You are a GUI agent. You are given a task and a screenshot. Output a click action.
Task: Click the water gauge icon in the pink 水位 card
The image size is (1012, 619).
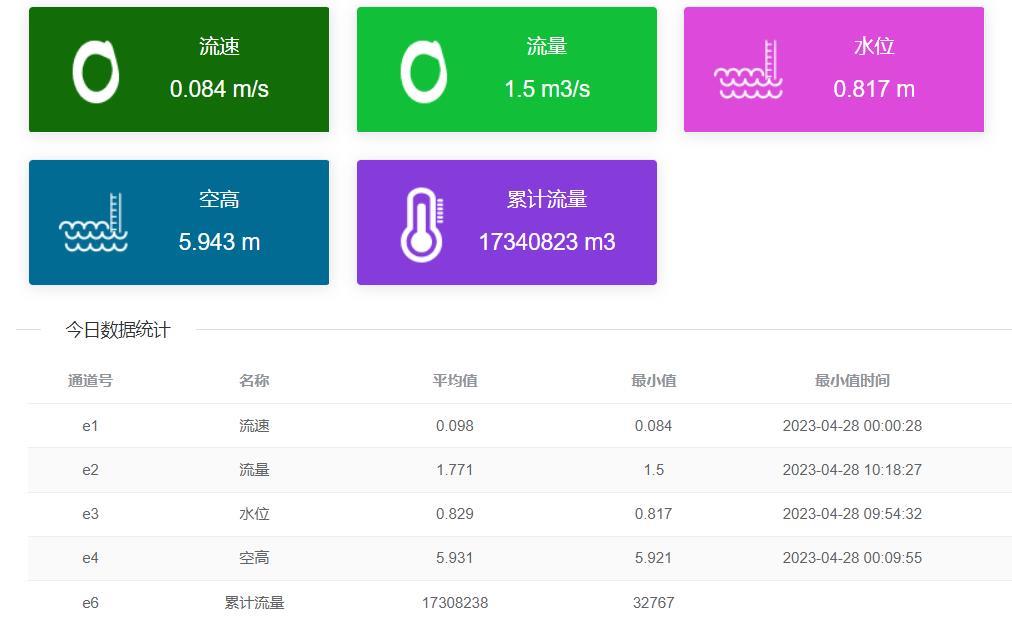click(748, 71)
